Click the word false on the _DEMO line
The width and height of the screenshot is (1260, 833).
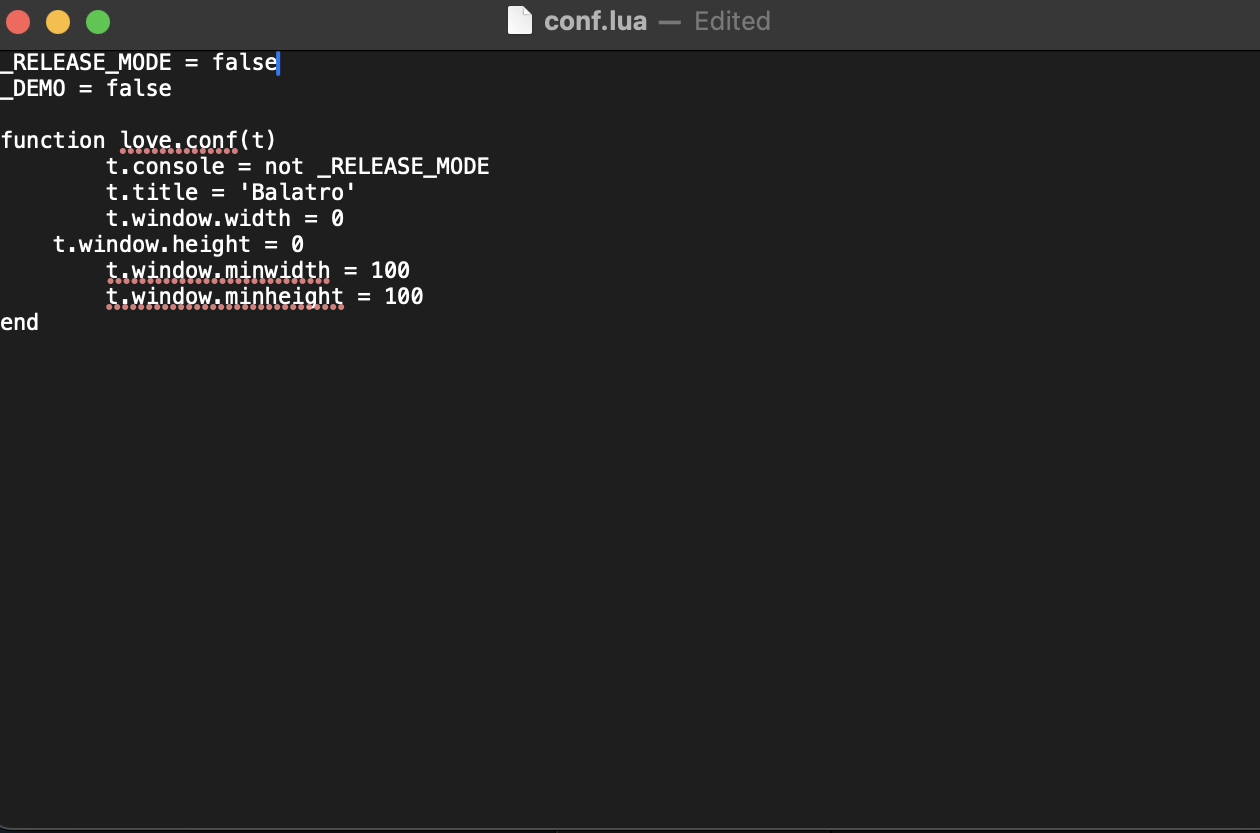coord(139,88)
